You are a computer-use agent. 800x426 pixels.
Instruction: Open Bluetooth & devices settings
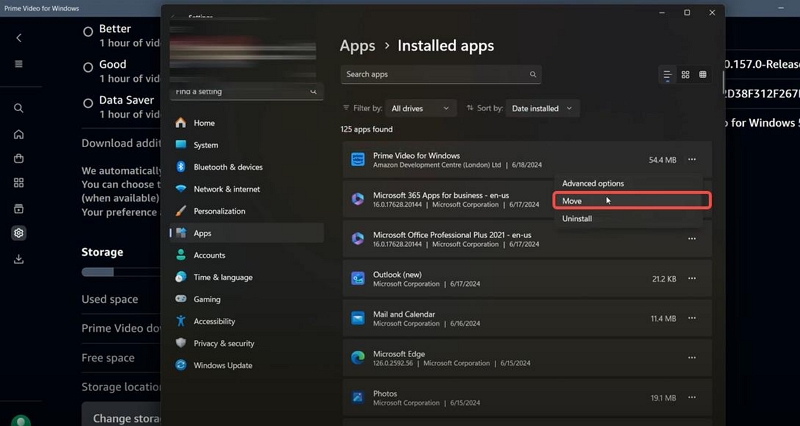point(246,167)
